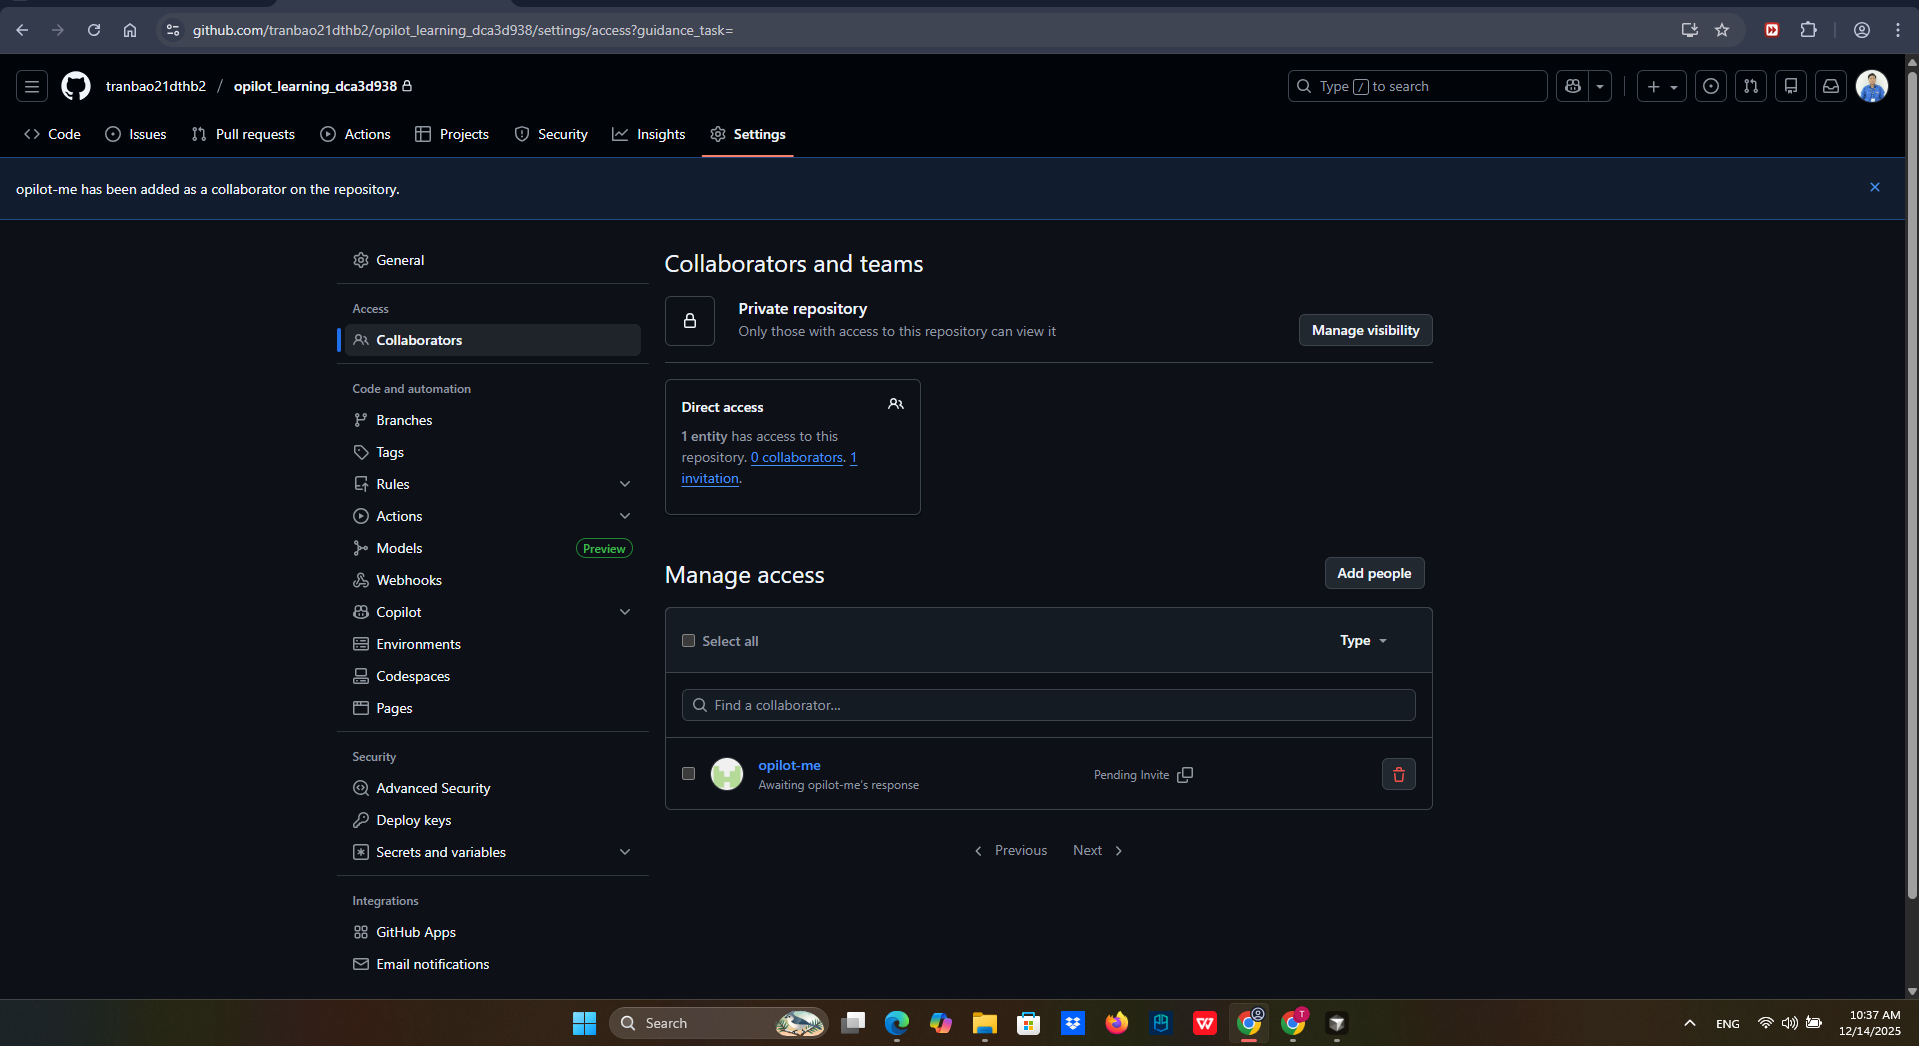The image size is (1919, 1046).
Task: Expand the Rules section in sidebar
Action: click(x=625, y=484)
